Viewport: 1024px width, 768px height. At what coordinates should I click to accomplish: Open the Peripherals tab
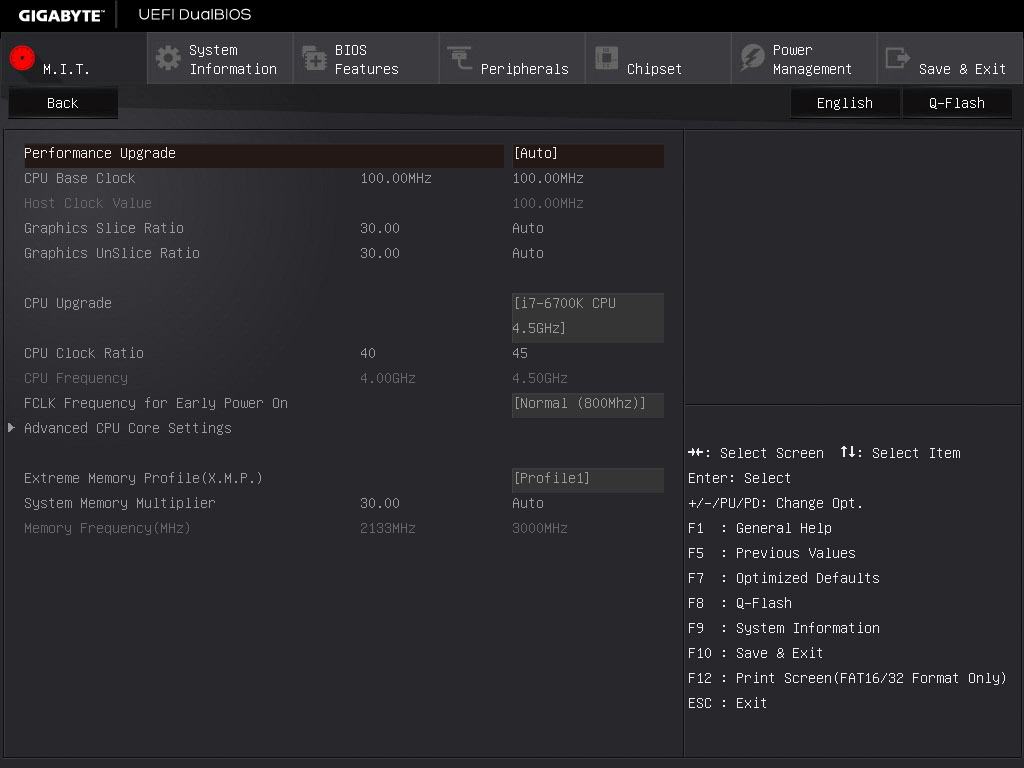coord(512,58)
